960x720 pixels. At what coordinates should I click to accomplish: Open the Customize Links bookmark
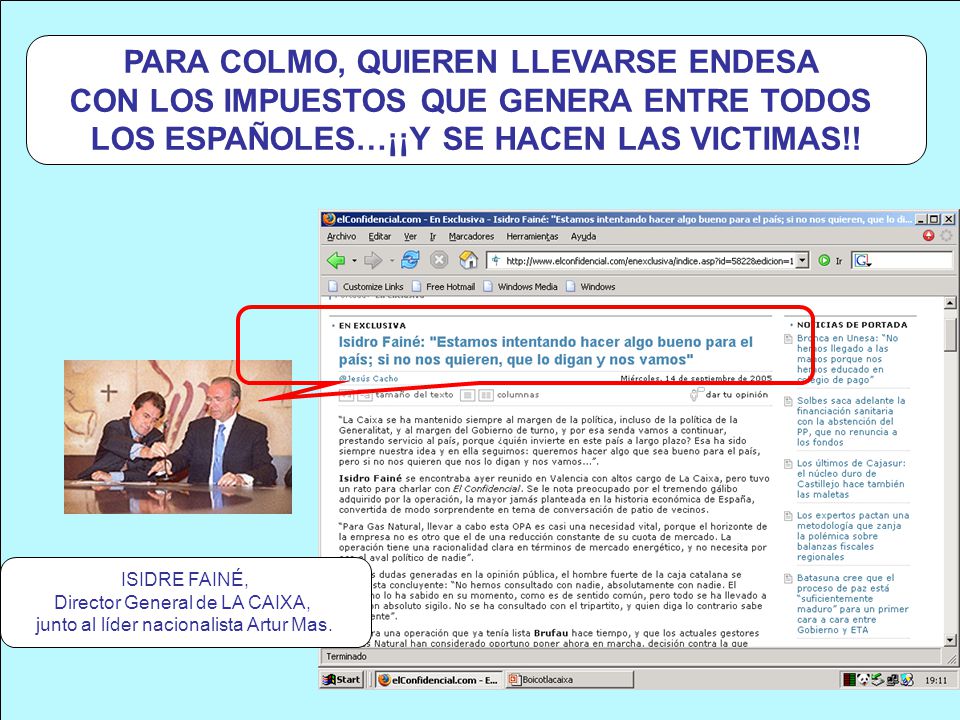coord(366,287)
